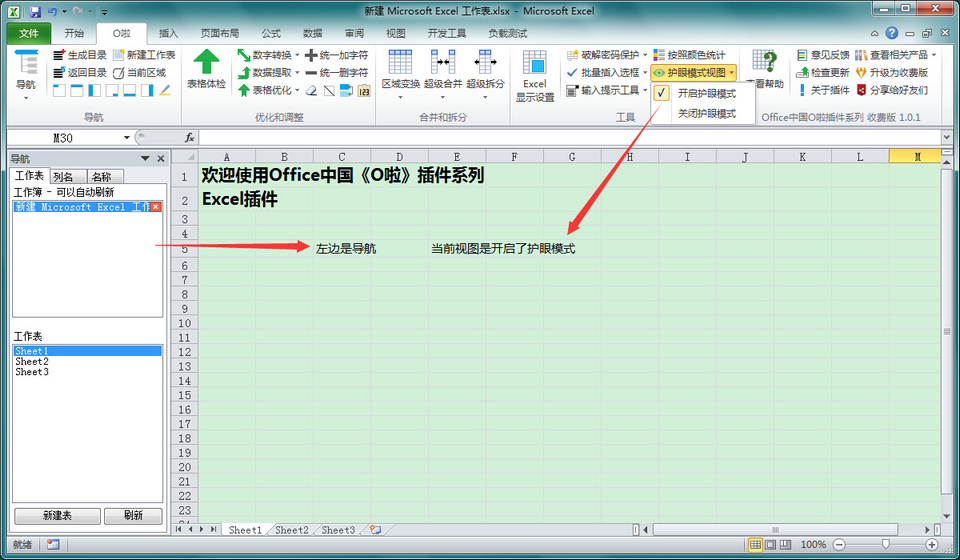Select 关闭护眼模式 option

pos(703,113)
